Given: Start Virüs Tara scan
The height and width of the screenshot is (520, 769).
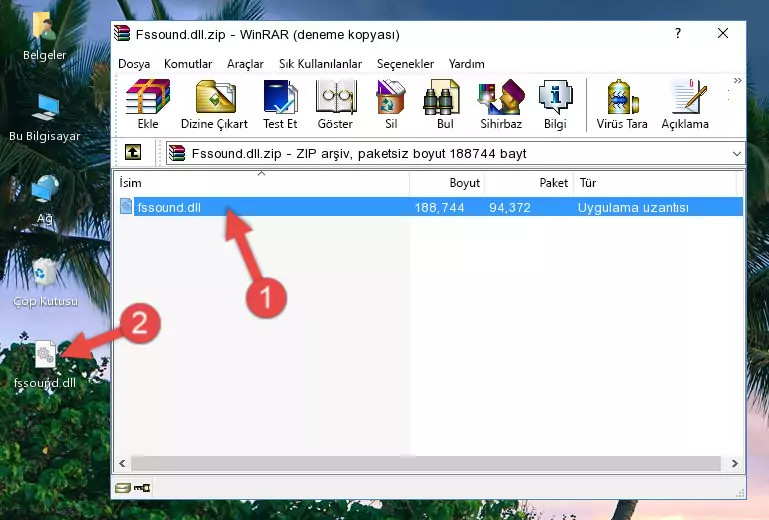Looking at the screenshot, I should coord(622,104).
